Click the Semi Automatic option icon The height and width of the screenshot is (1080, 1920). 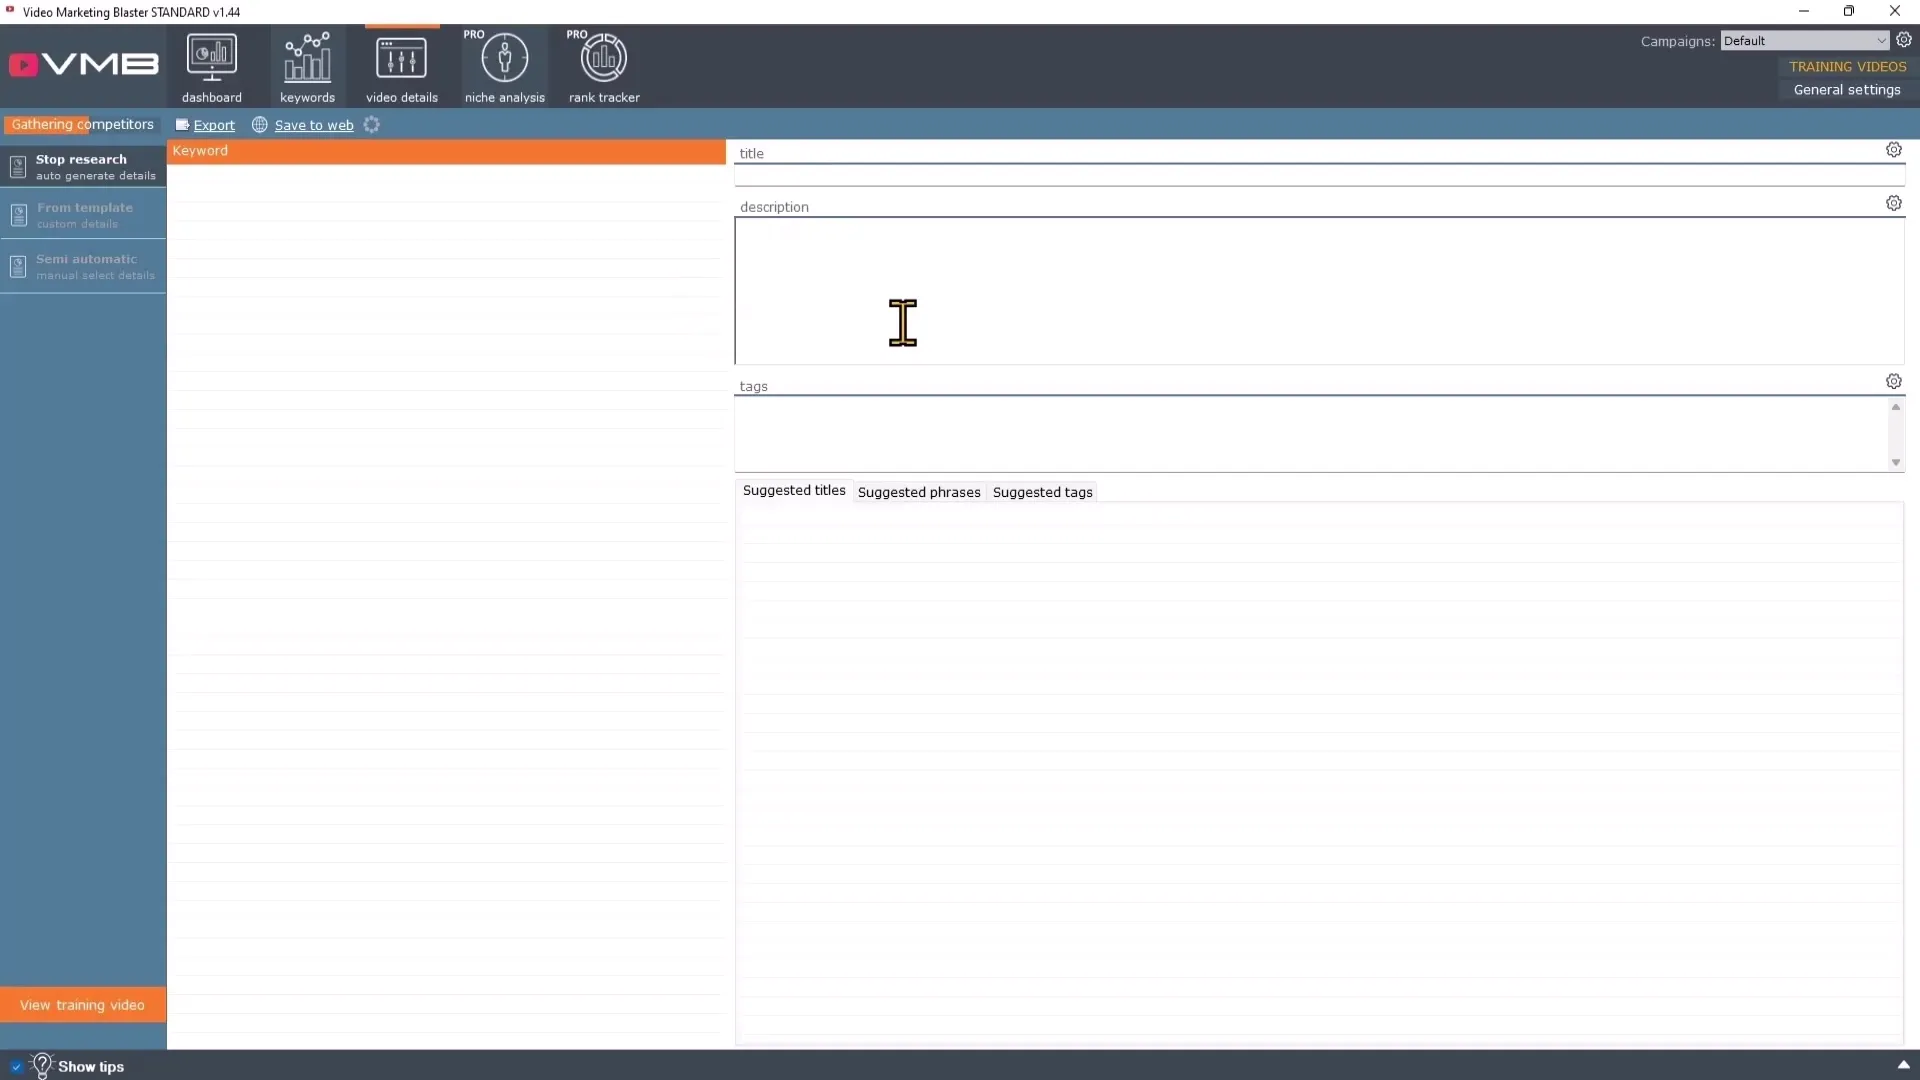coord(18,265)
